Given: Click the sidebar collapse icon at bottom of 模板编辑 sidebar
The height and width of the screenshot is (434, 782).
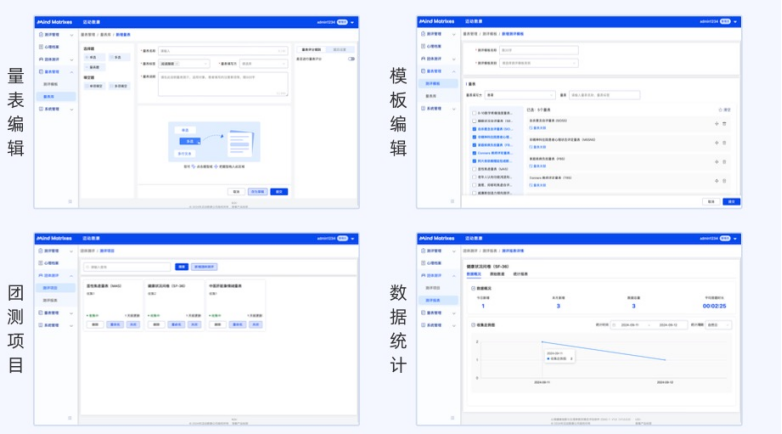Looking at the screenshot, I should click(x=452, y=201).
